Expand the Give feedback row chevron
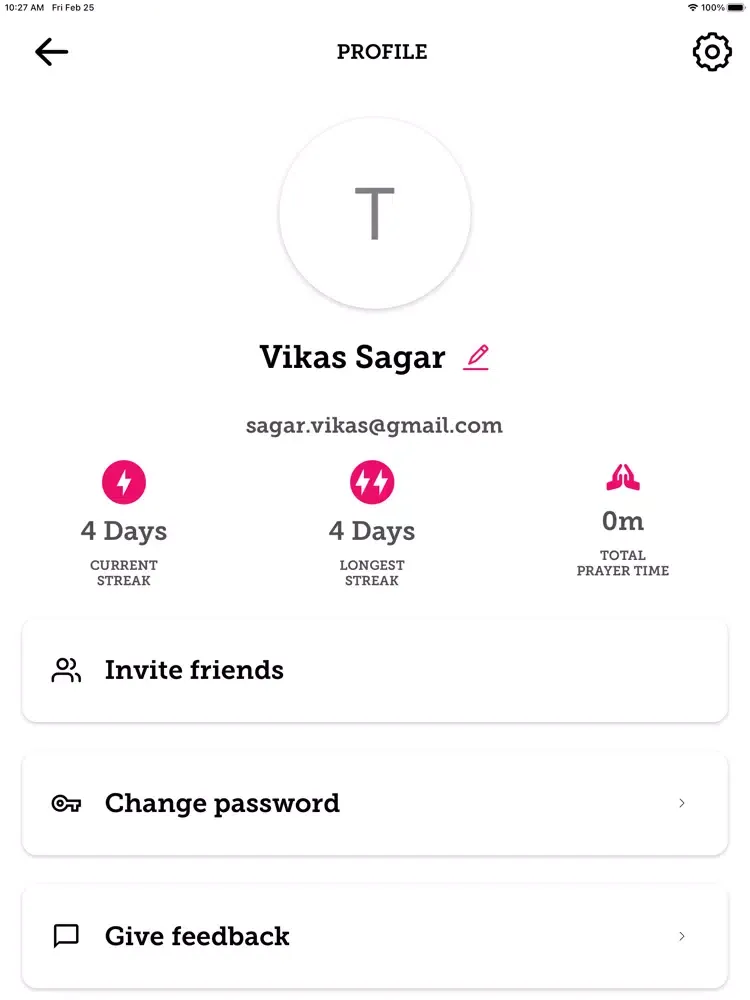Image resolution: width=750 pixels, height=1000 pixels. click(x=682, y=936)
